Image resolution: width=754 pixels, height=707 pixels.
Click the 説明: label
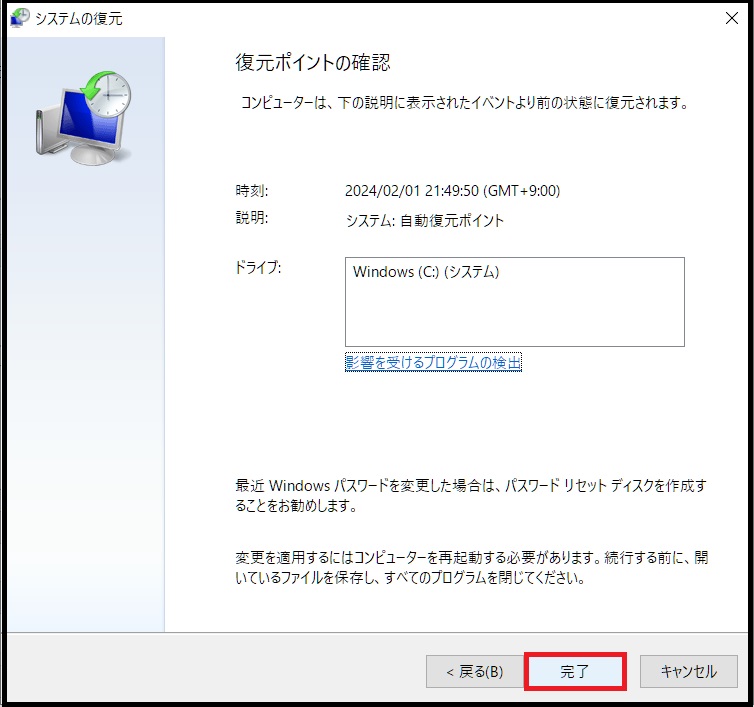251,218
